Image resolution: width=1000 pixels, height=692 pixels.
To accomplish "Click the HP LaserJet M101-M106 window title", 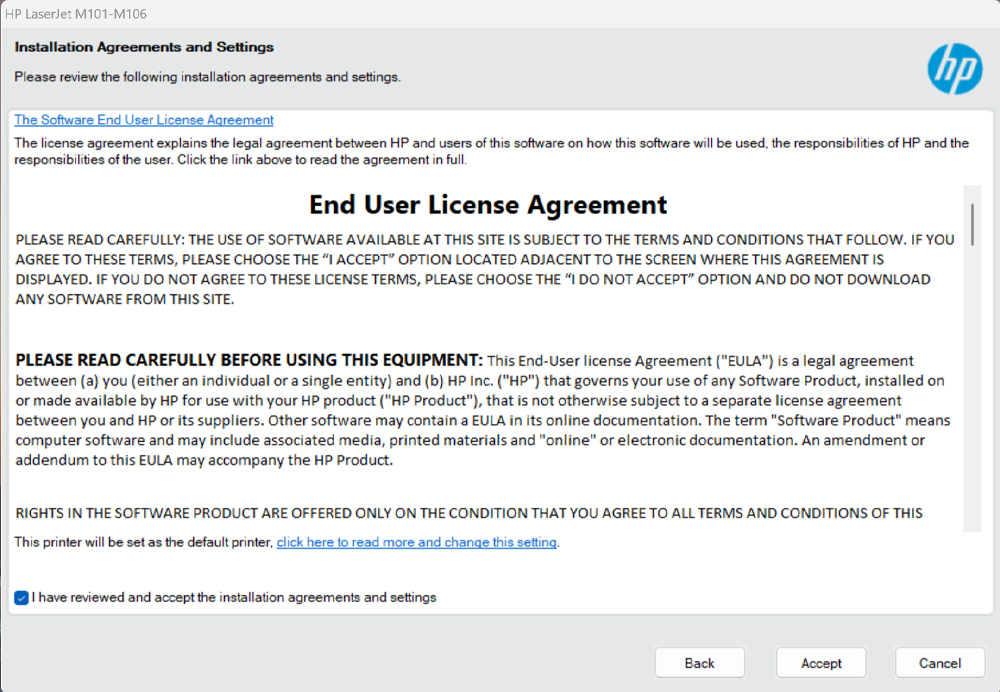I will point(75,13).
